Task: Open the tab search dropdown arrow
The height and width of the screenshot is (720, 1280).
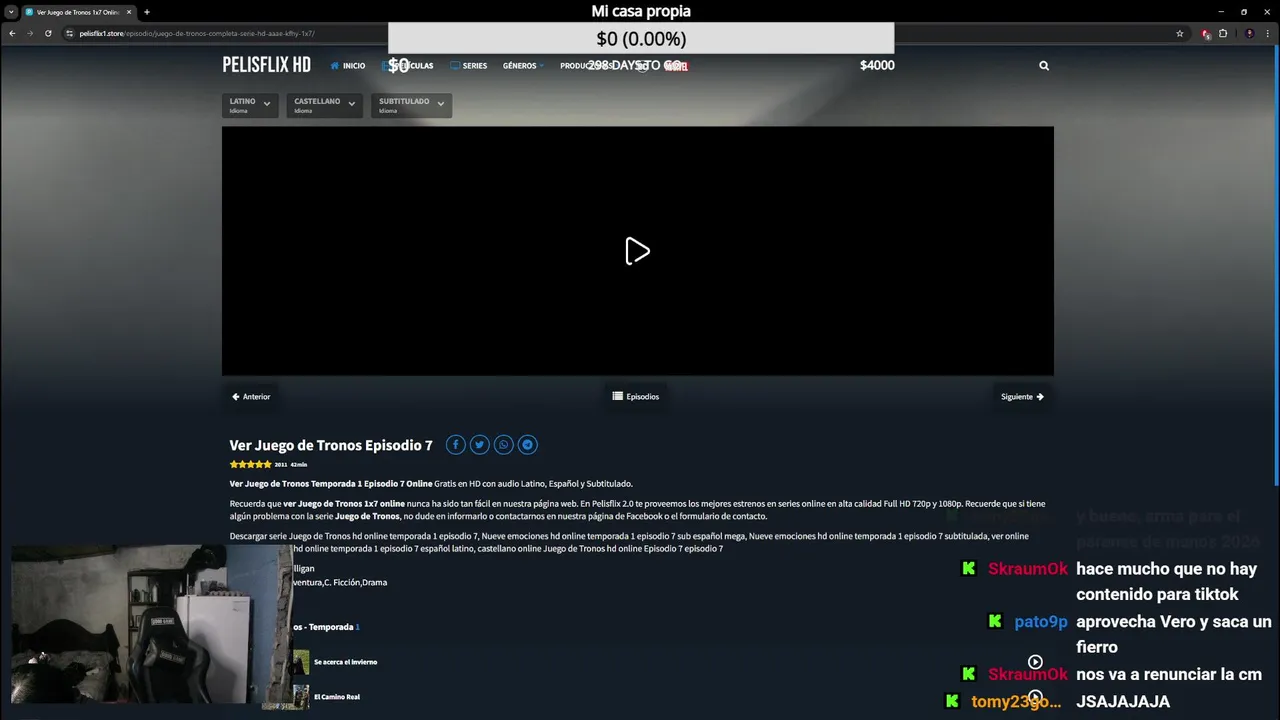Action: click(11, 12)
